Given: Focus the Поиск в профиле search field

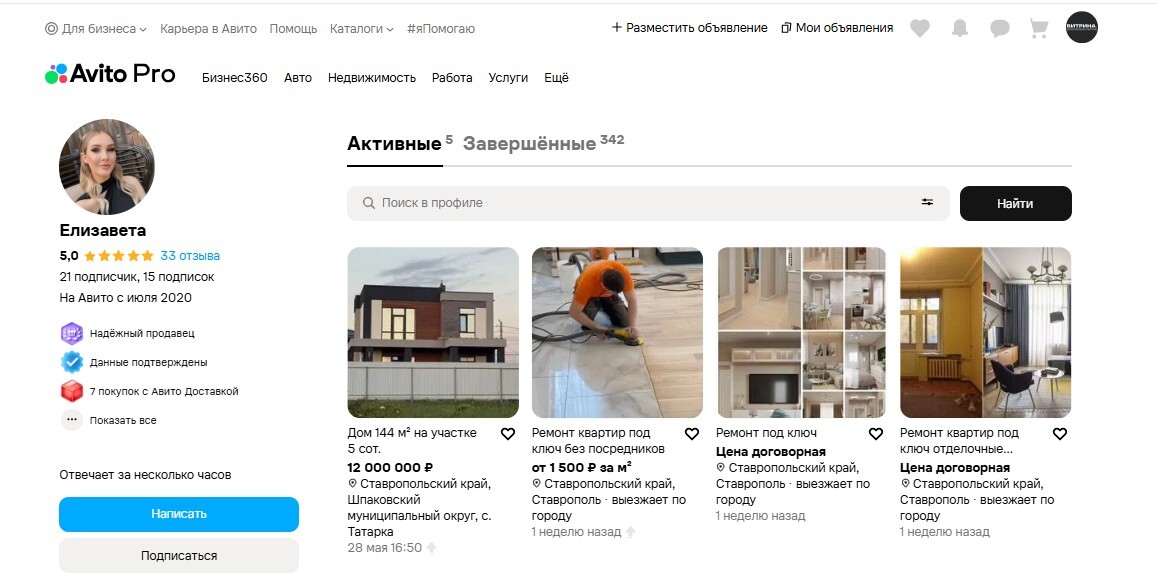Looking at the screenshot, I should coord(648,203).
